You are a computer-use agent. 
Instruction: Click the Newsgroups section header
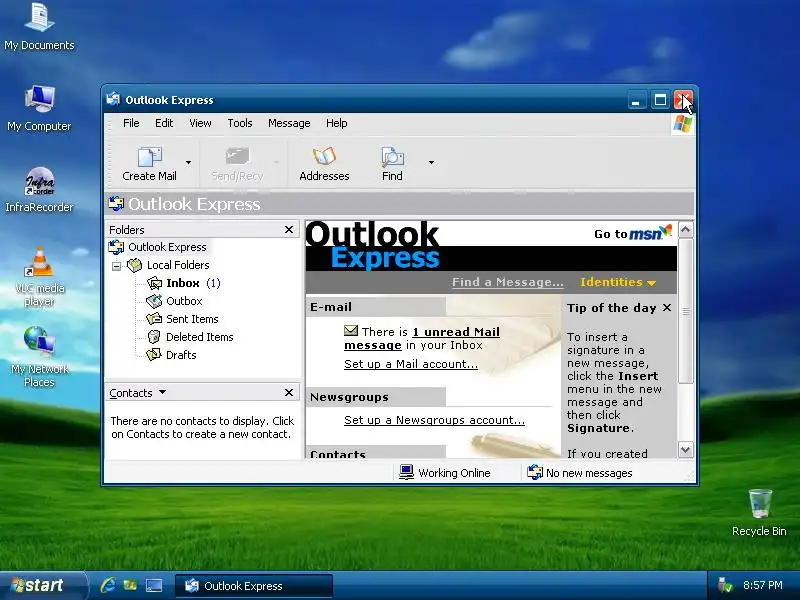[376, 397]
